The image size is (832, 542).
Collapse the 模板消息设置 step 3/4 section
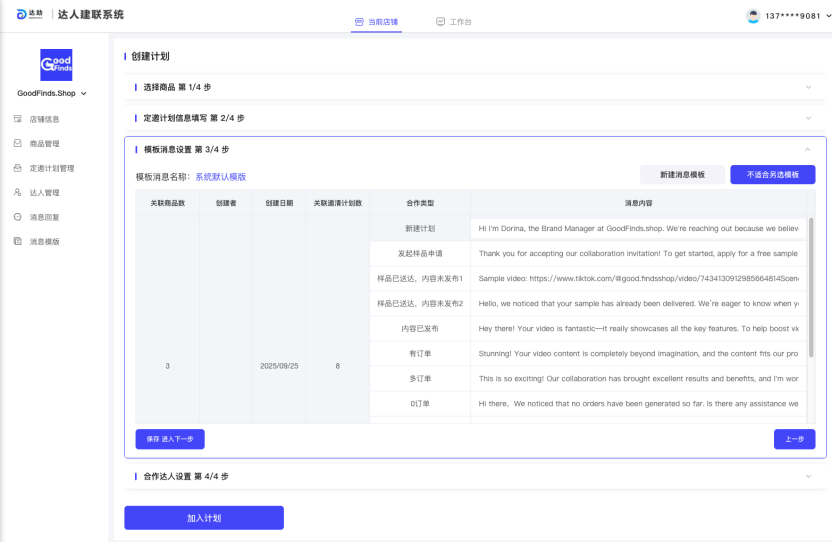(808, 149)
